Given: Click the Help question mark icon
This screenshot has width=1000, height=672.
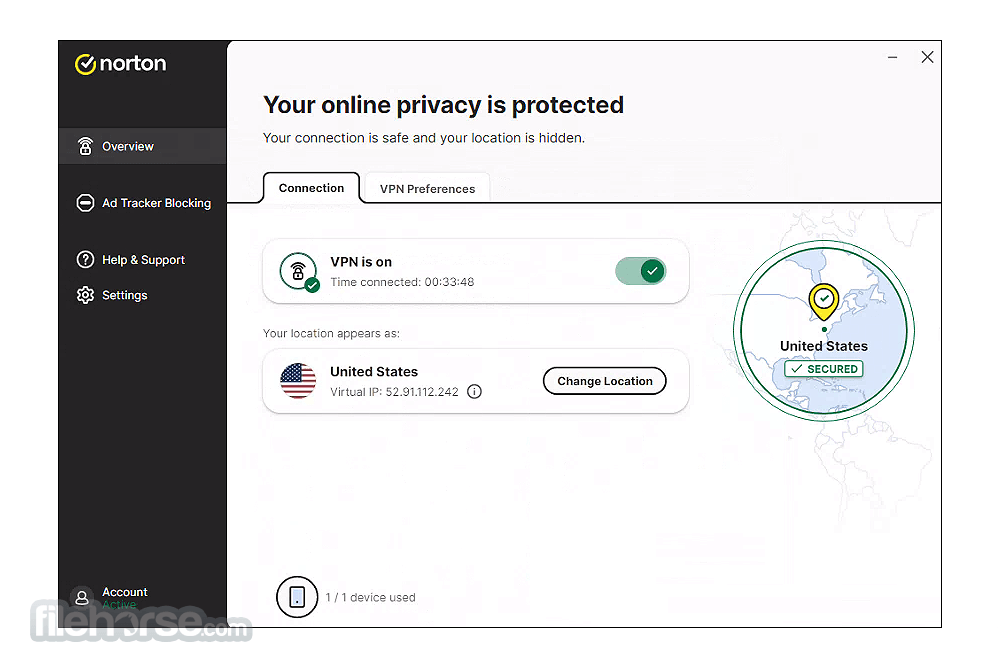Looking at the screenshot, I should point(85,259).
